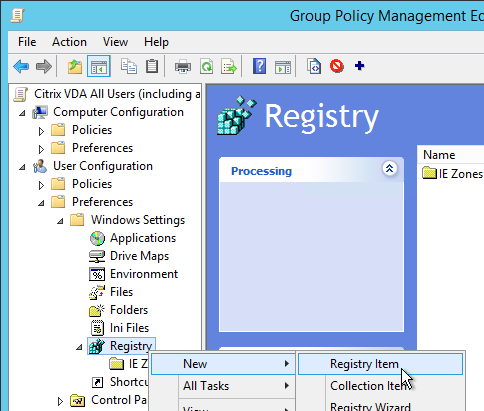Image resolution: width=484 pixels, height=411 pixels.
Task: Open the View menu
Action: pyautogui.click(x=115, y=42)
